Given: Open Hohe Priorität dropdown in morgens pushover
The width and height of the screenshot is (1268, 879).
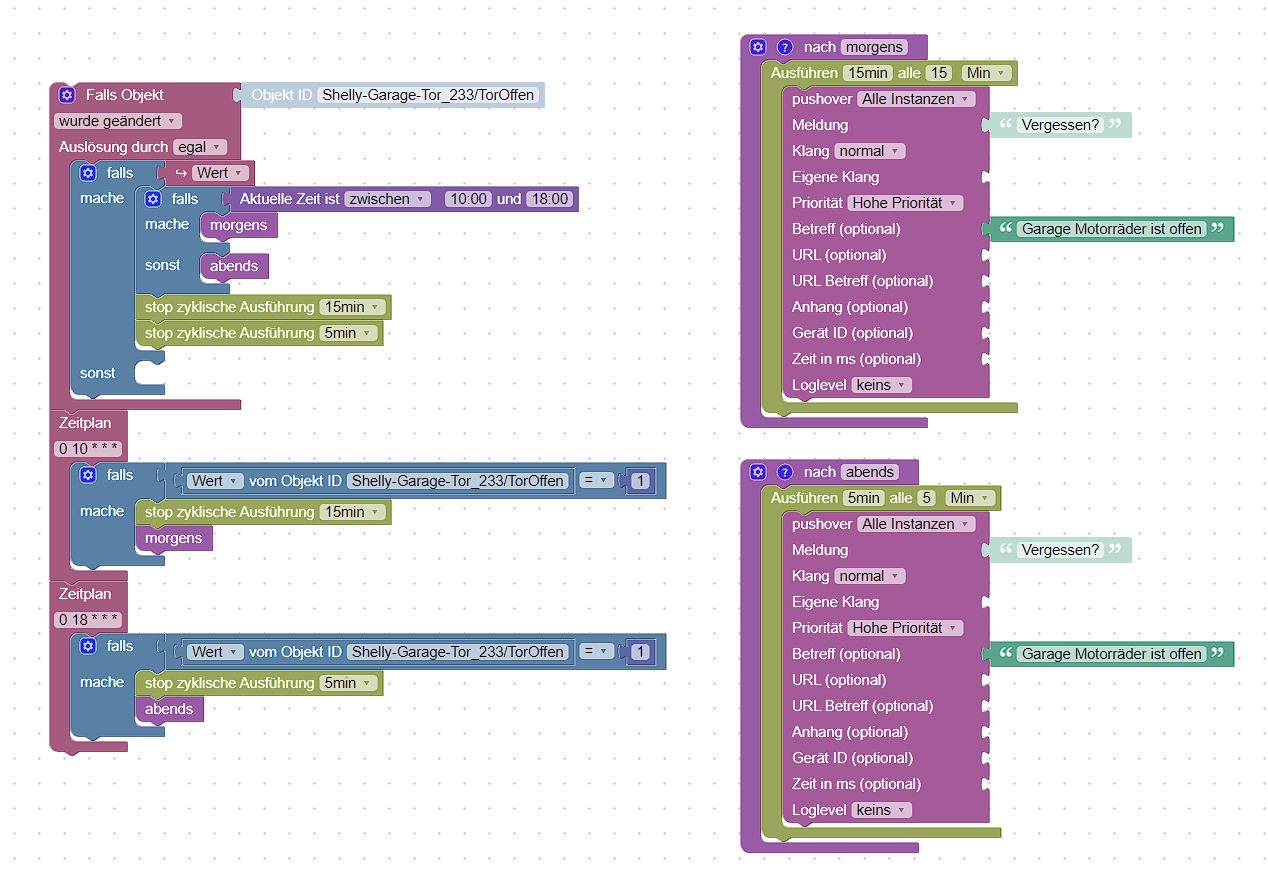Looking at the screenshot, I should point(905,203).
